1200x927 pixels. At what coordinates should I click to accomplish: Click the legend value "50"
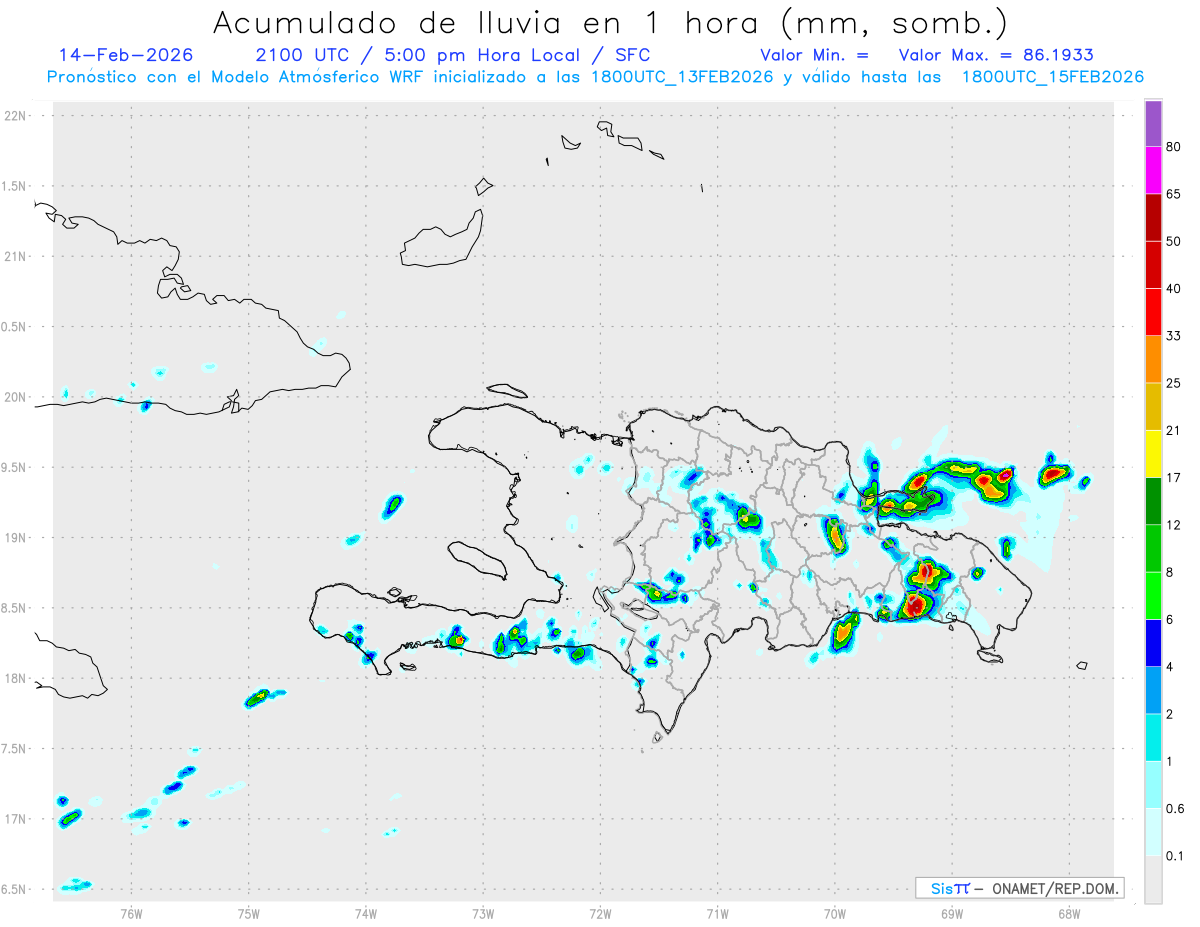[x=1174, y=242]
